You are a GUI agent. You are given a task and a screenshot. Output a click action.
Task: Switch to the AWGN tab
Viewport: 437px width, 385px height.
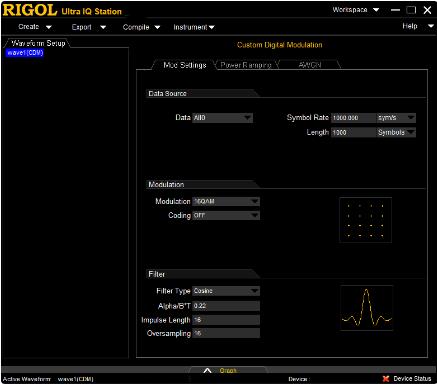(x=310, y=65)
